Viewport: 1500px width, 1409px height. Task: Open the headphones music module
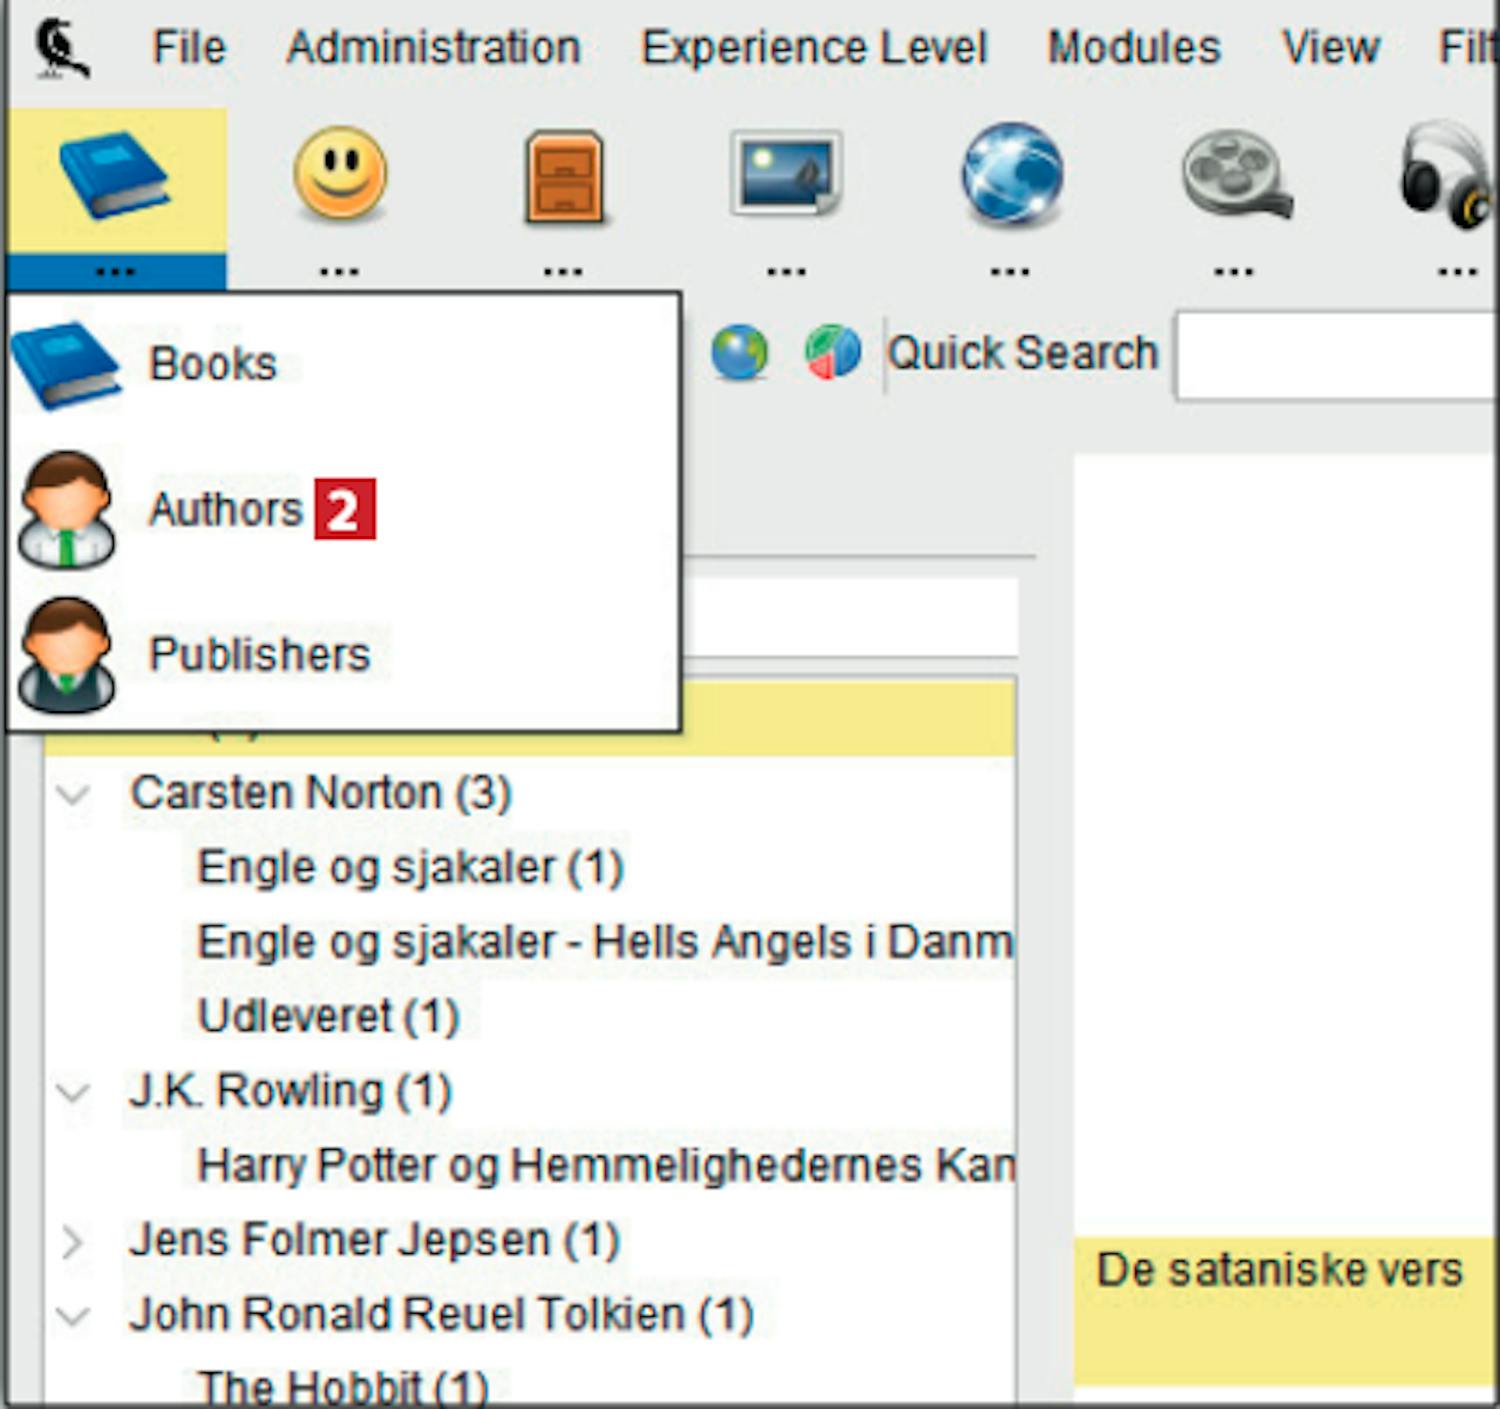(1446, 177)
